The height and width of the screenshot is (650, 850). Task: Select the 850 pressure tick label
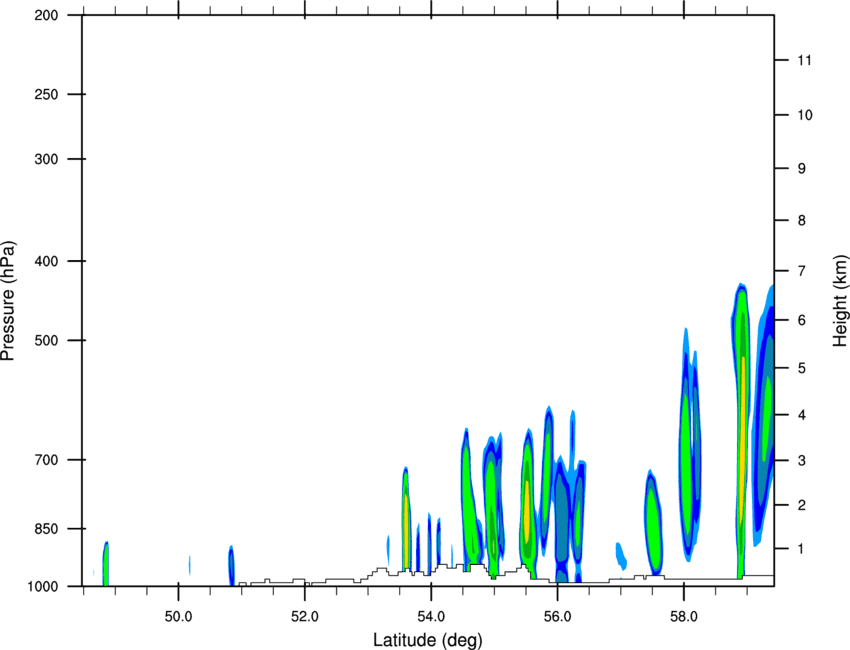(46, 529)
